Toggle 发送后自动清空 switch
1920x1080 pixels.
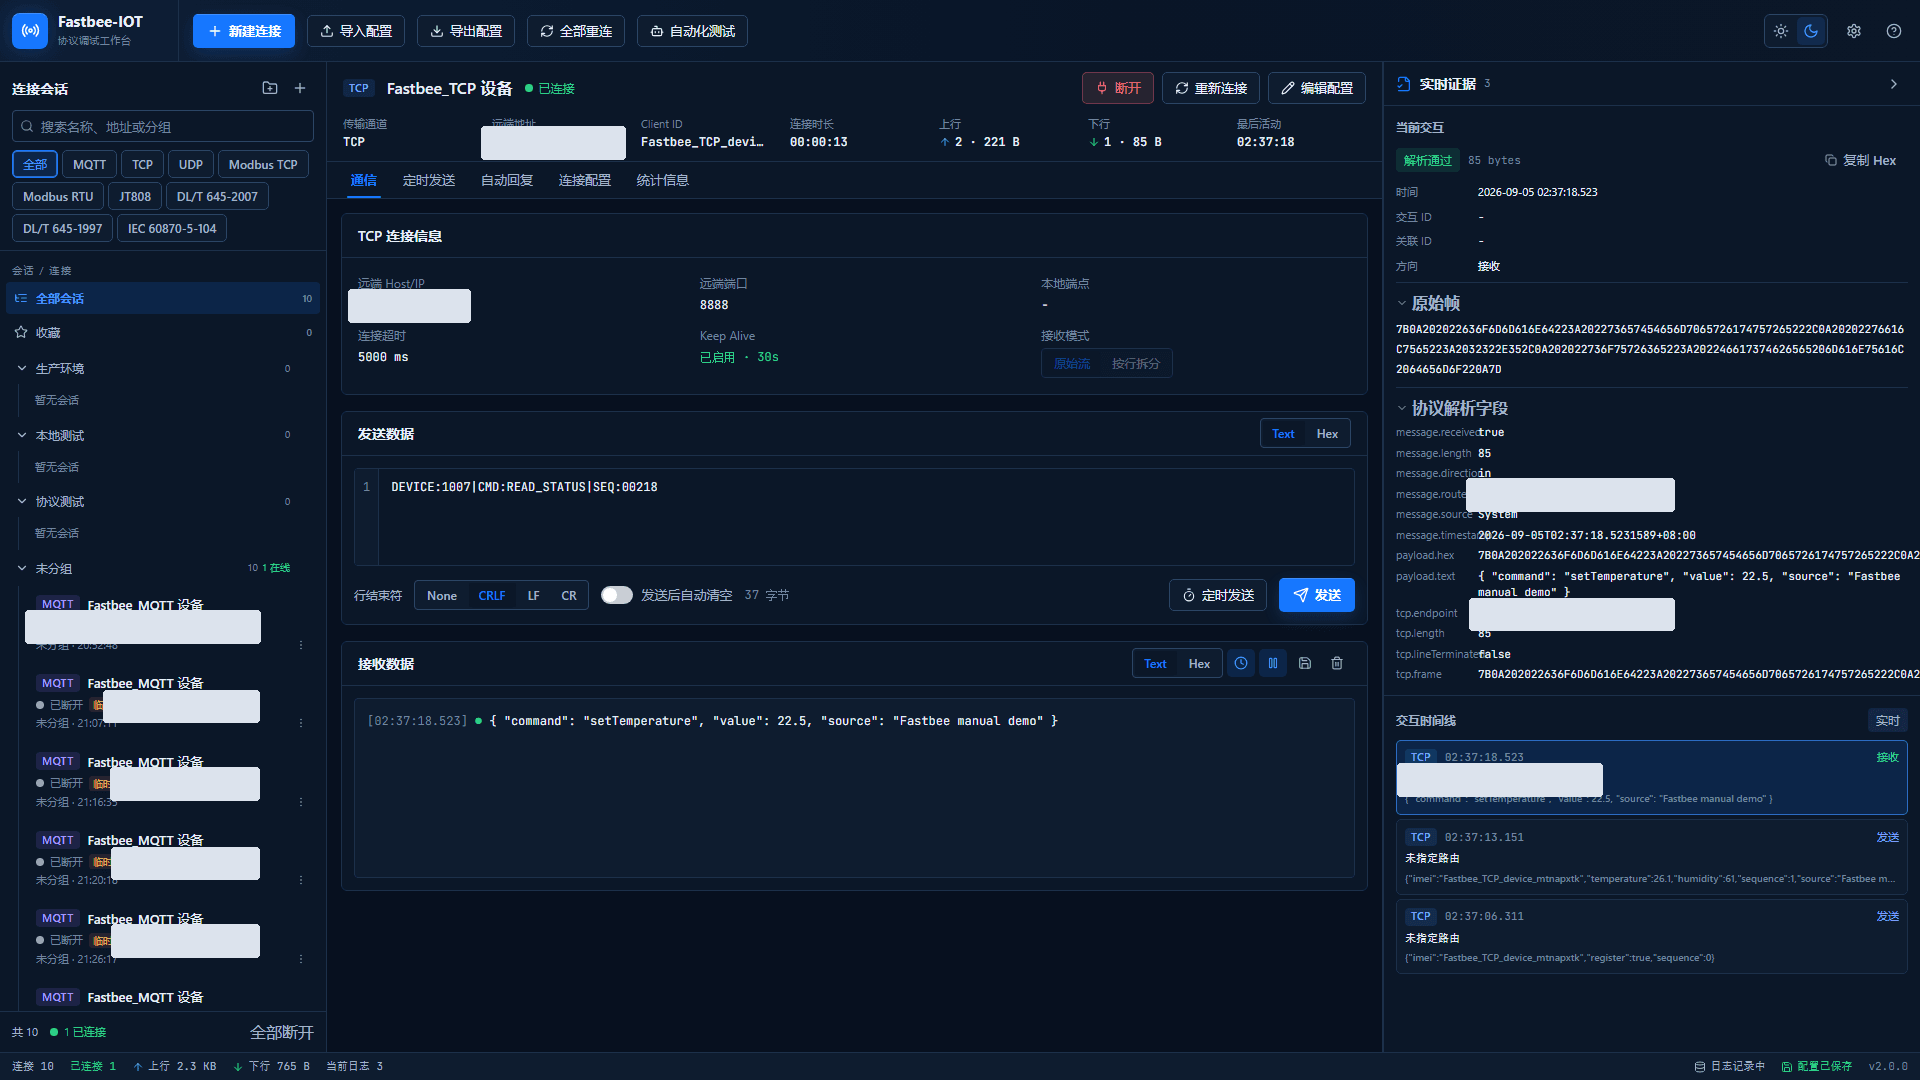coord(617,595)
